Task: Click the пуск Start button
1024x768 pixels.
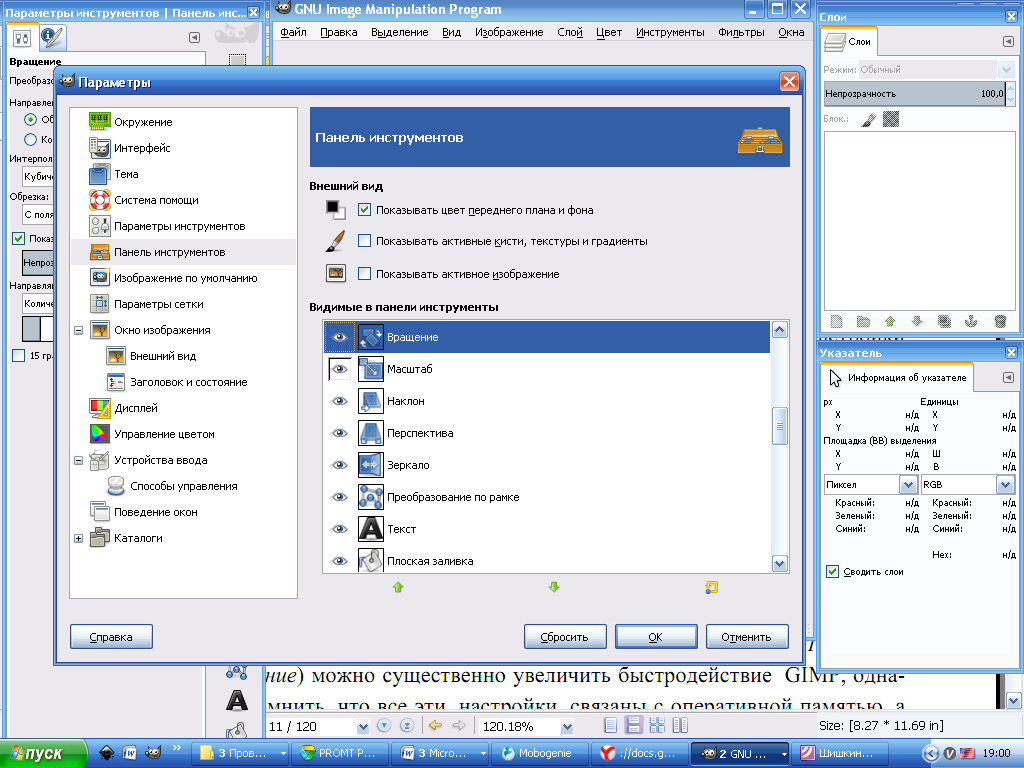Action: [x=43, y=754]
